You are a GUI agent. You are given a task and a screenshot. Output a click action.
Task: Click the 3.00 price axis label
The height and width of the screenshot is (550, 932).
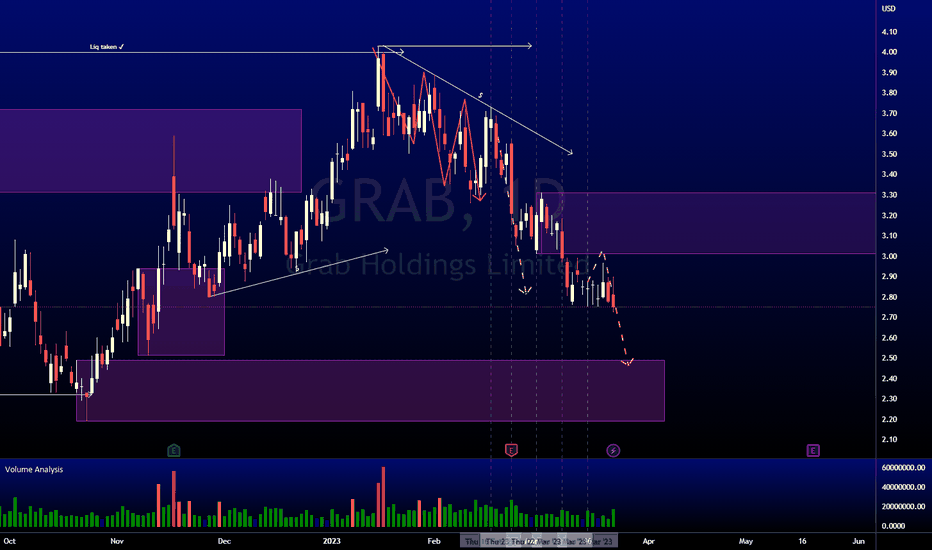point(889,256)
